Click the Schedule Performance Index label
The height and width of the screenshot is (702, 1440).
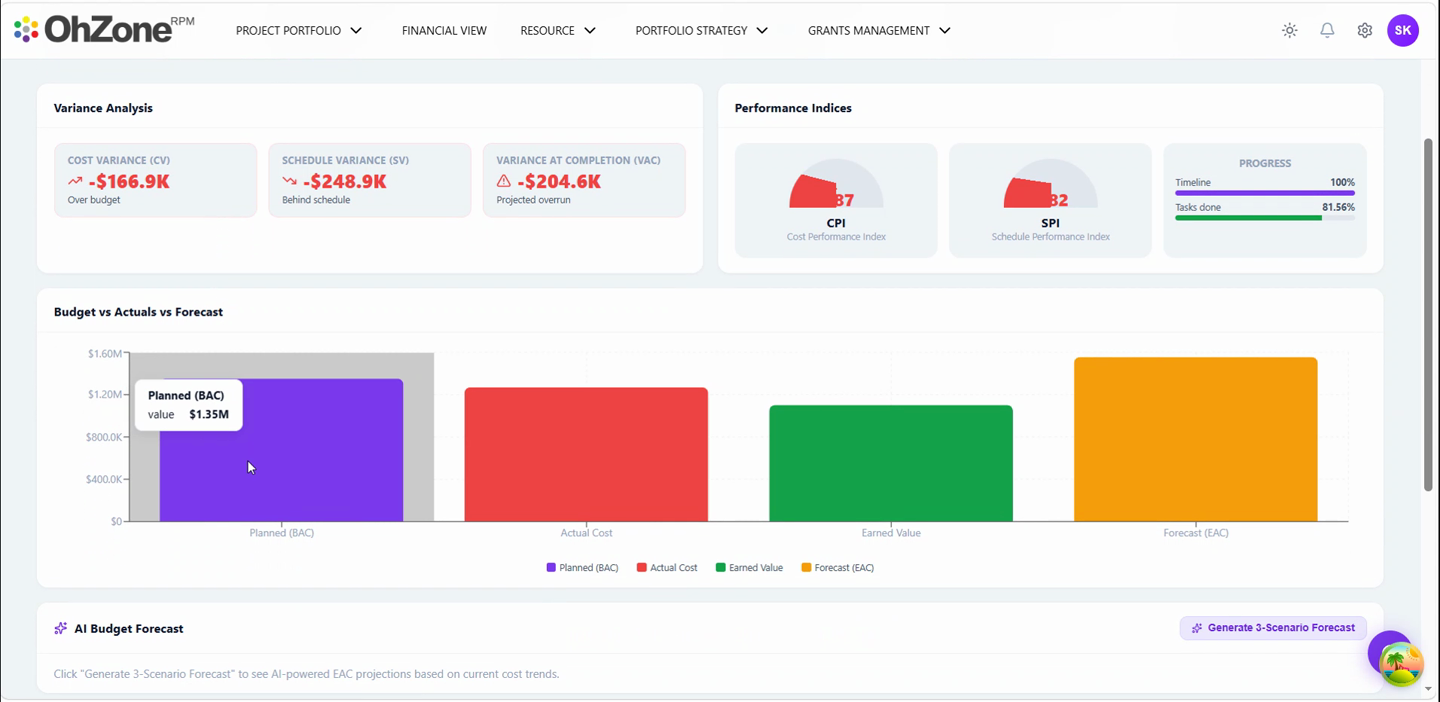click(1050, 237)
